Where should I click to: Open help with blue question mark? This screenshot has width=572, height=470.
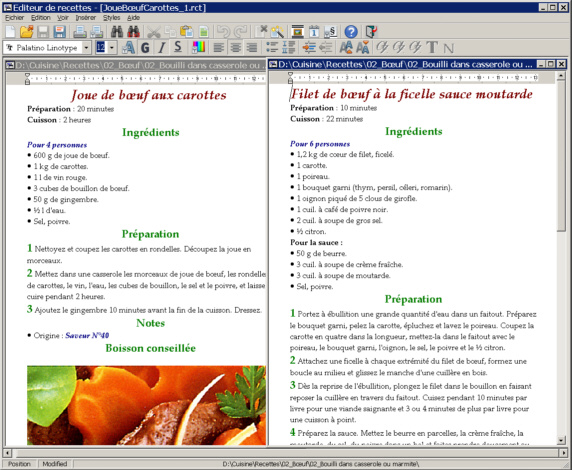coord(351,32)
